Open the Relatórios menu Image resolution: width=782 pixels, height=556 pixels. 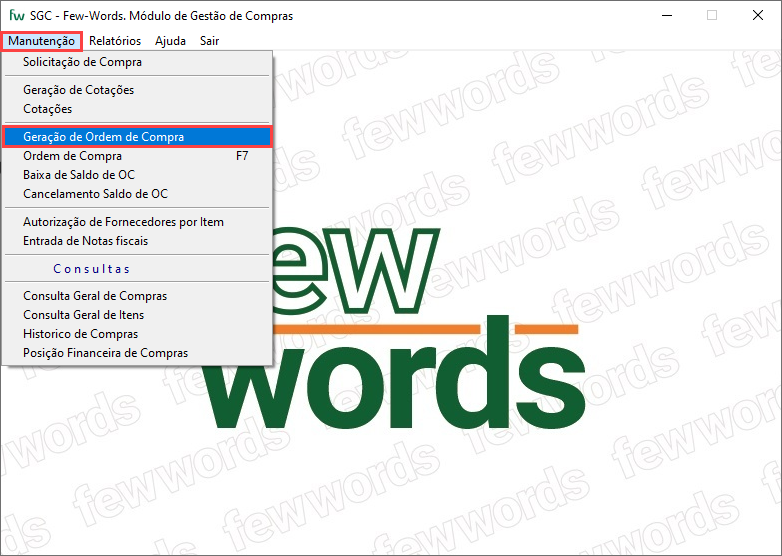pos(115,41)
